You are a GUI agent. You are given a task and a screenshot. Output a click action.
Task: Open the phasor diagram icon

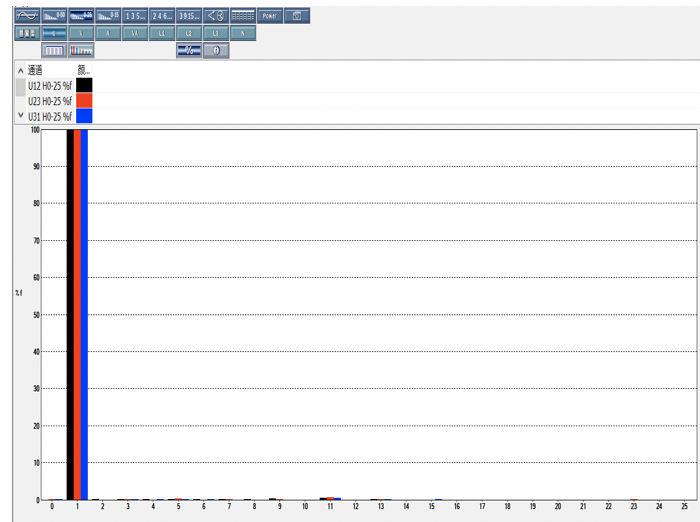coord(216,16)
